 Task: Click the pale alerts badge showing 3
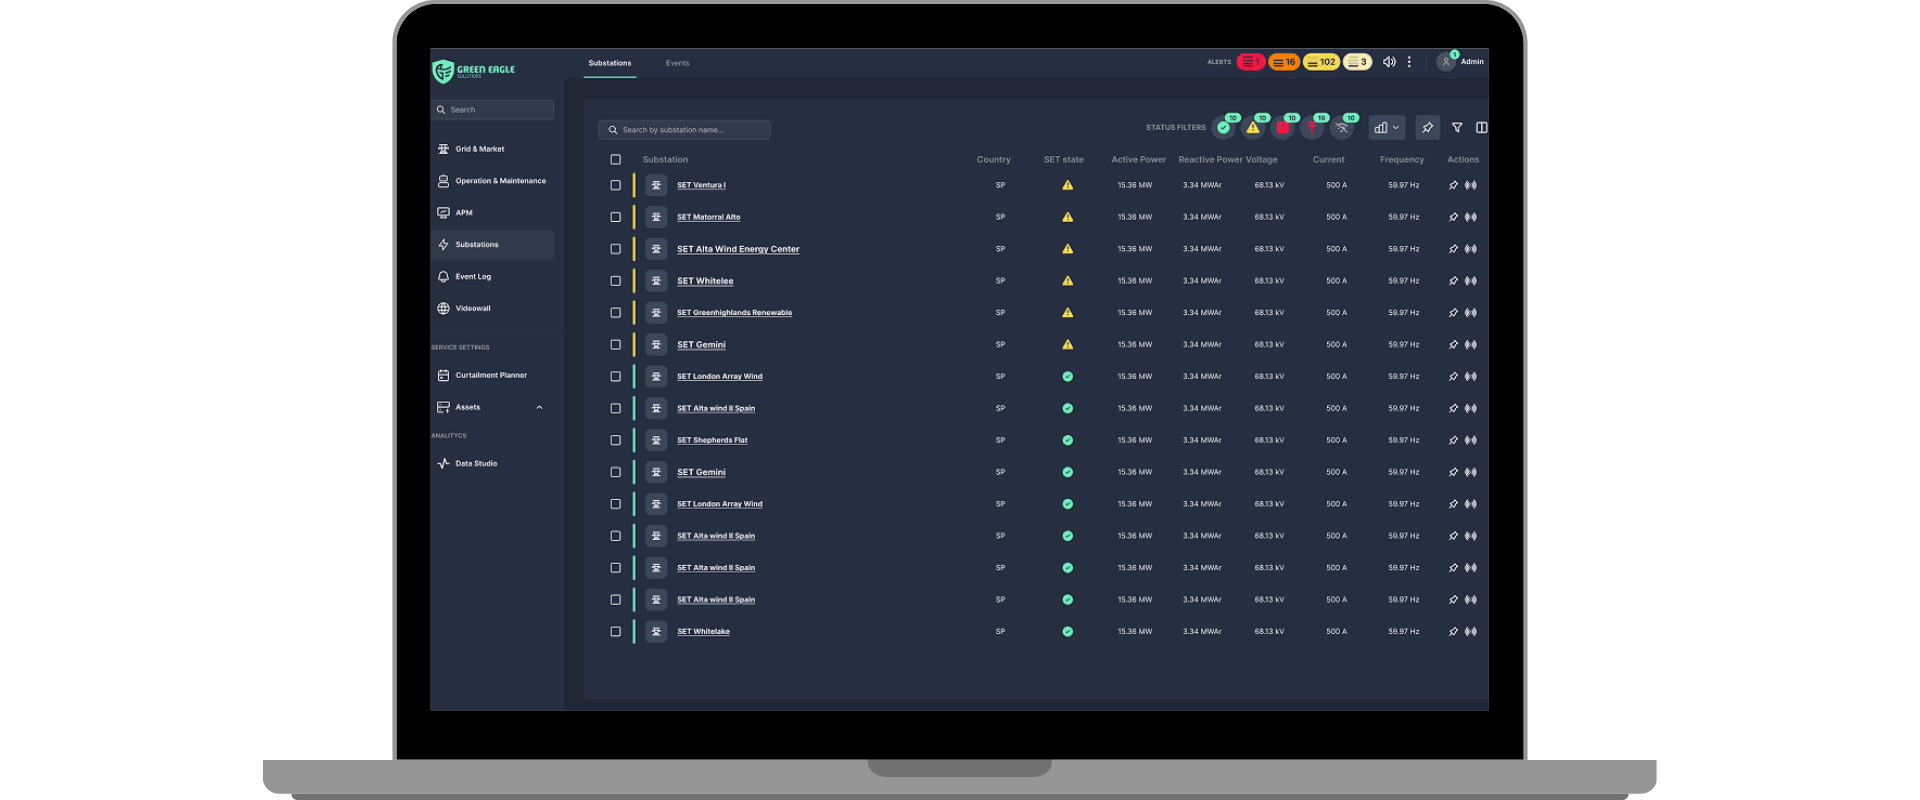coord(1357,62)
